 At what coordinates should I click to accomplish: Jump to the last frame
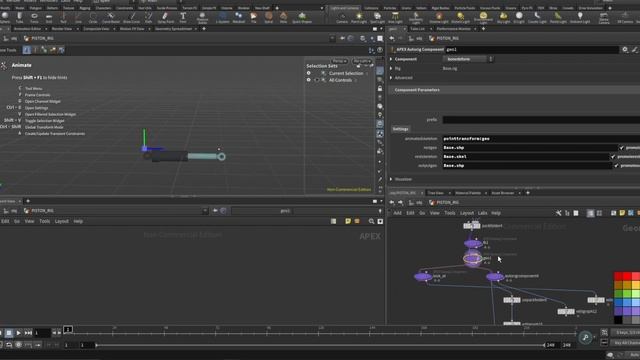point(28,333)
